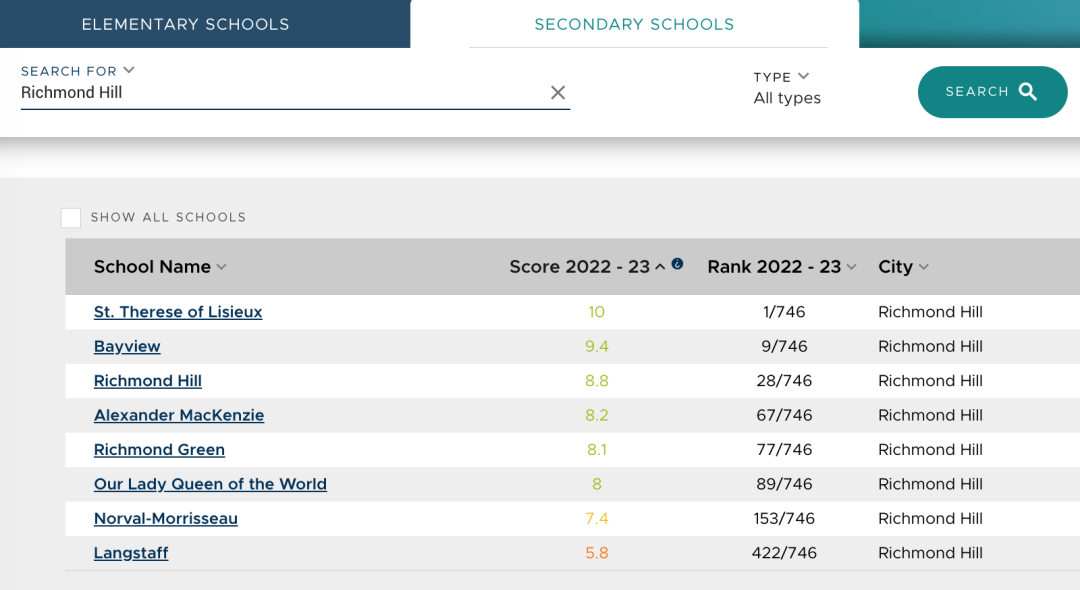Click the score 8.1 cell
This screenshot has width=1080, height=590.
click(596, 450)
